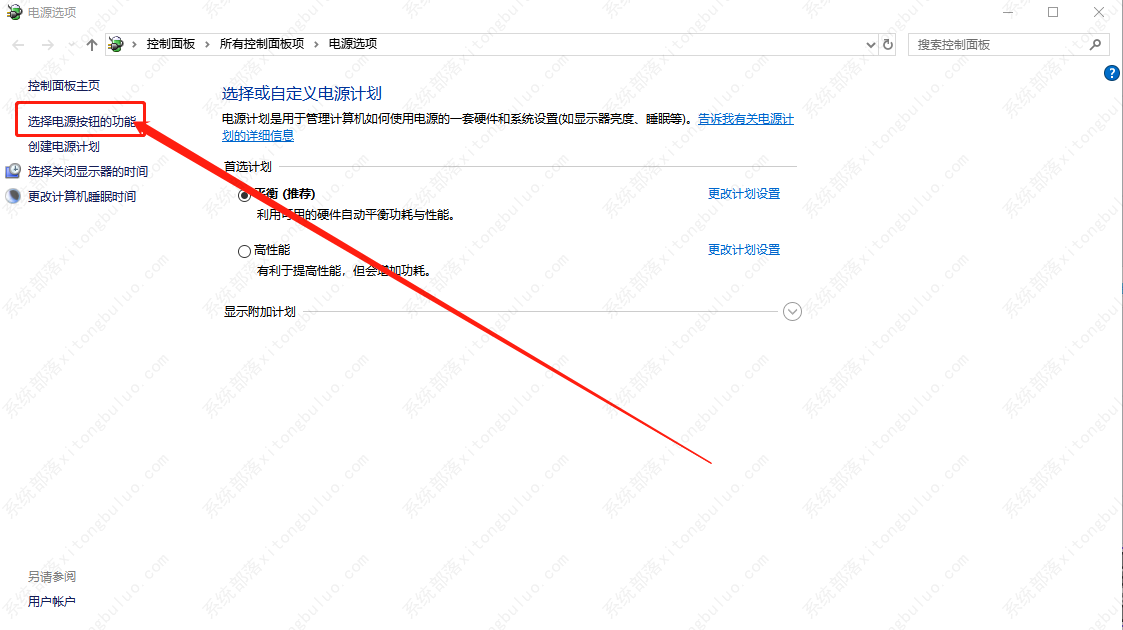The width and height of the screenshot is (1123, 630).
Task: Click 创建电源计划 link
Action: 64,146
